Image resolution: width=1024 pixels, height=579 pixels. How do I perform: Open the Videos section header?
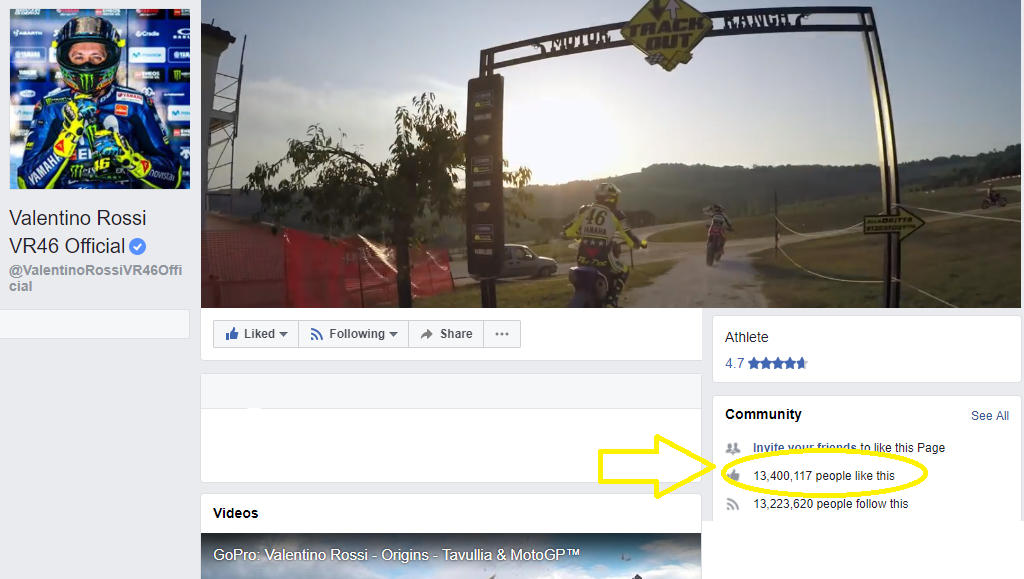pos(235,512)
